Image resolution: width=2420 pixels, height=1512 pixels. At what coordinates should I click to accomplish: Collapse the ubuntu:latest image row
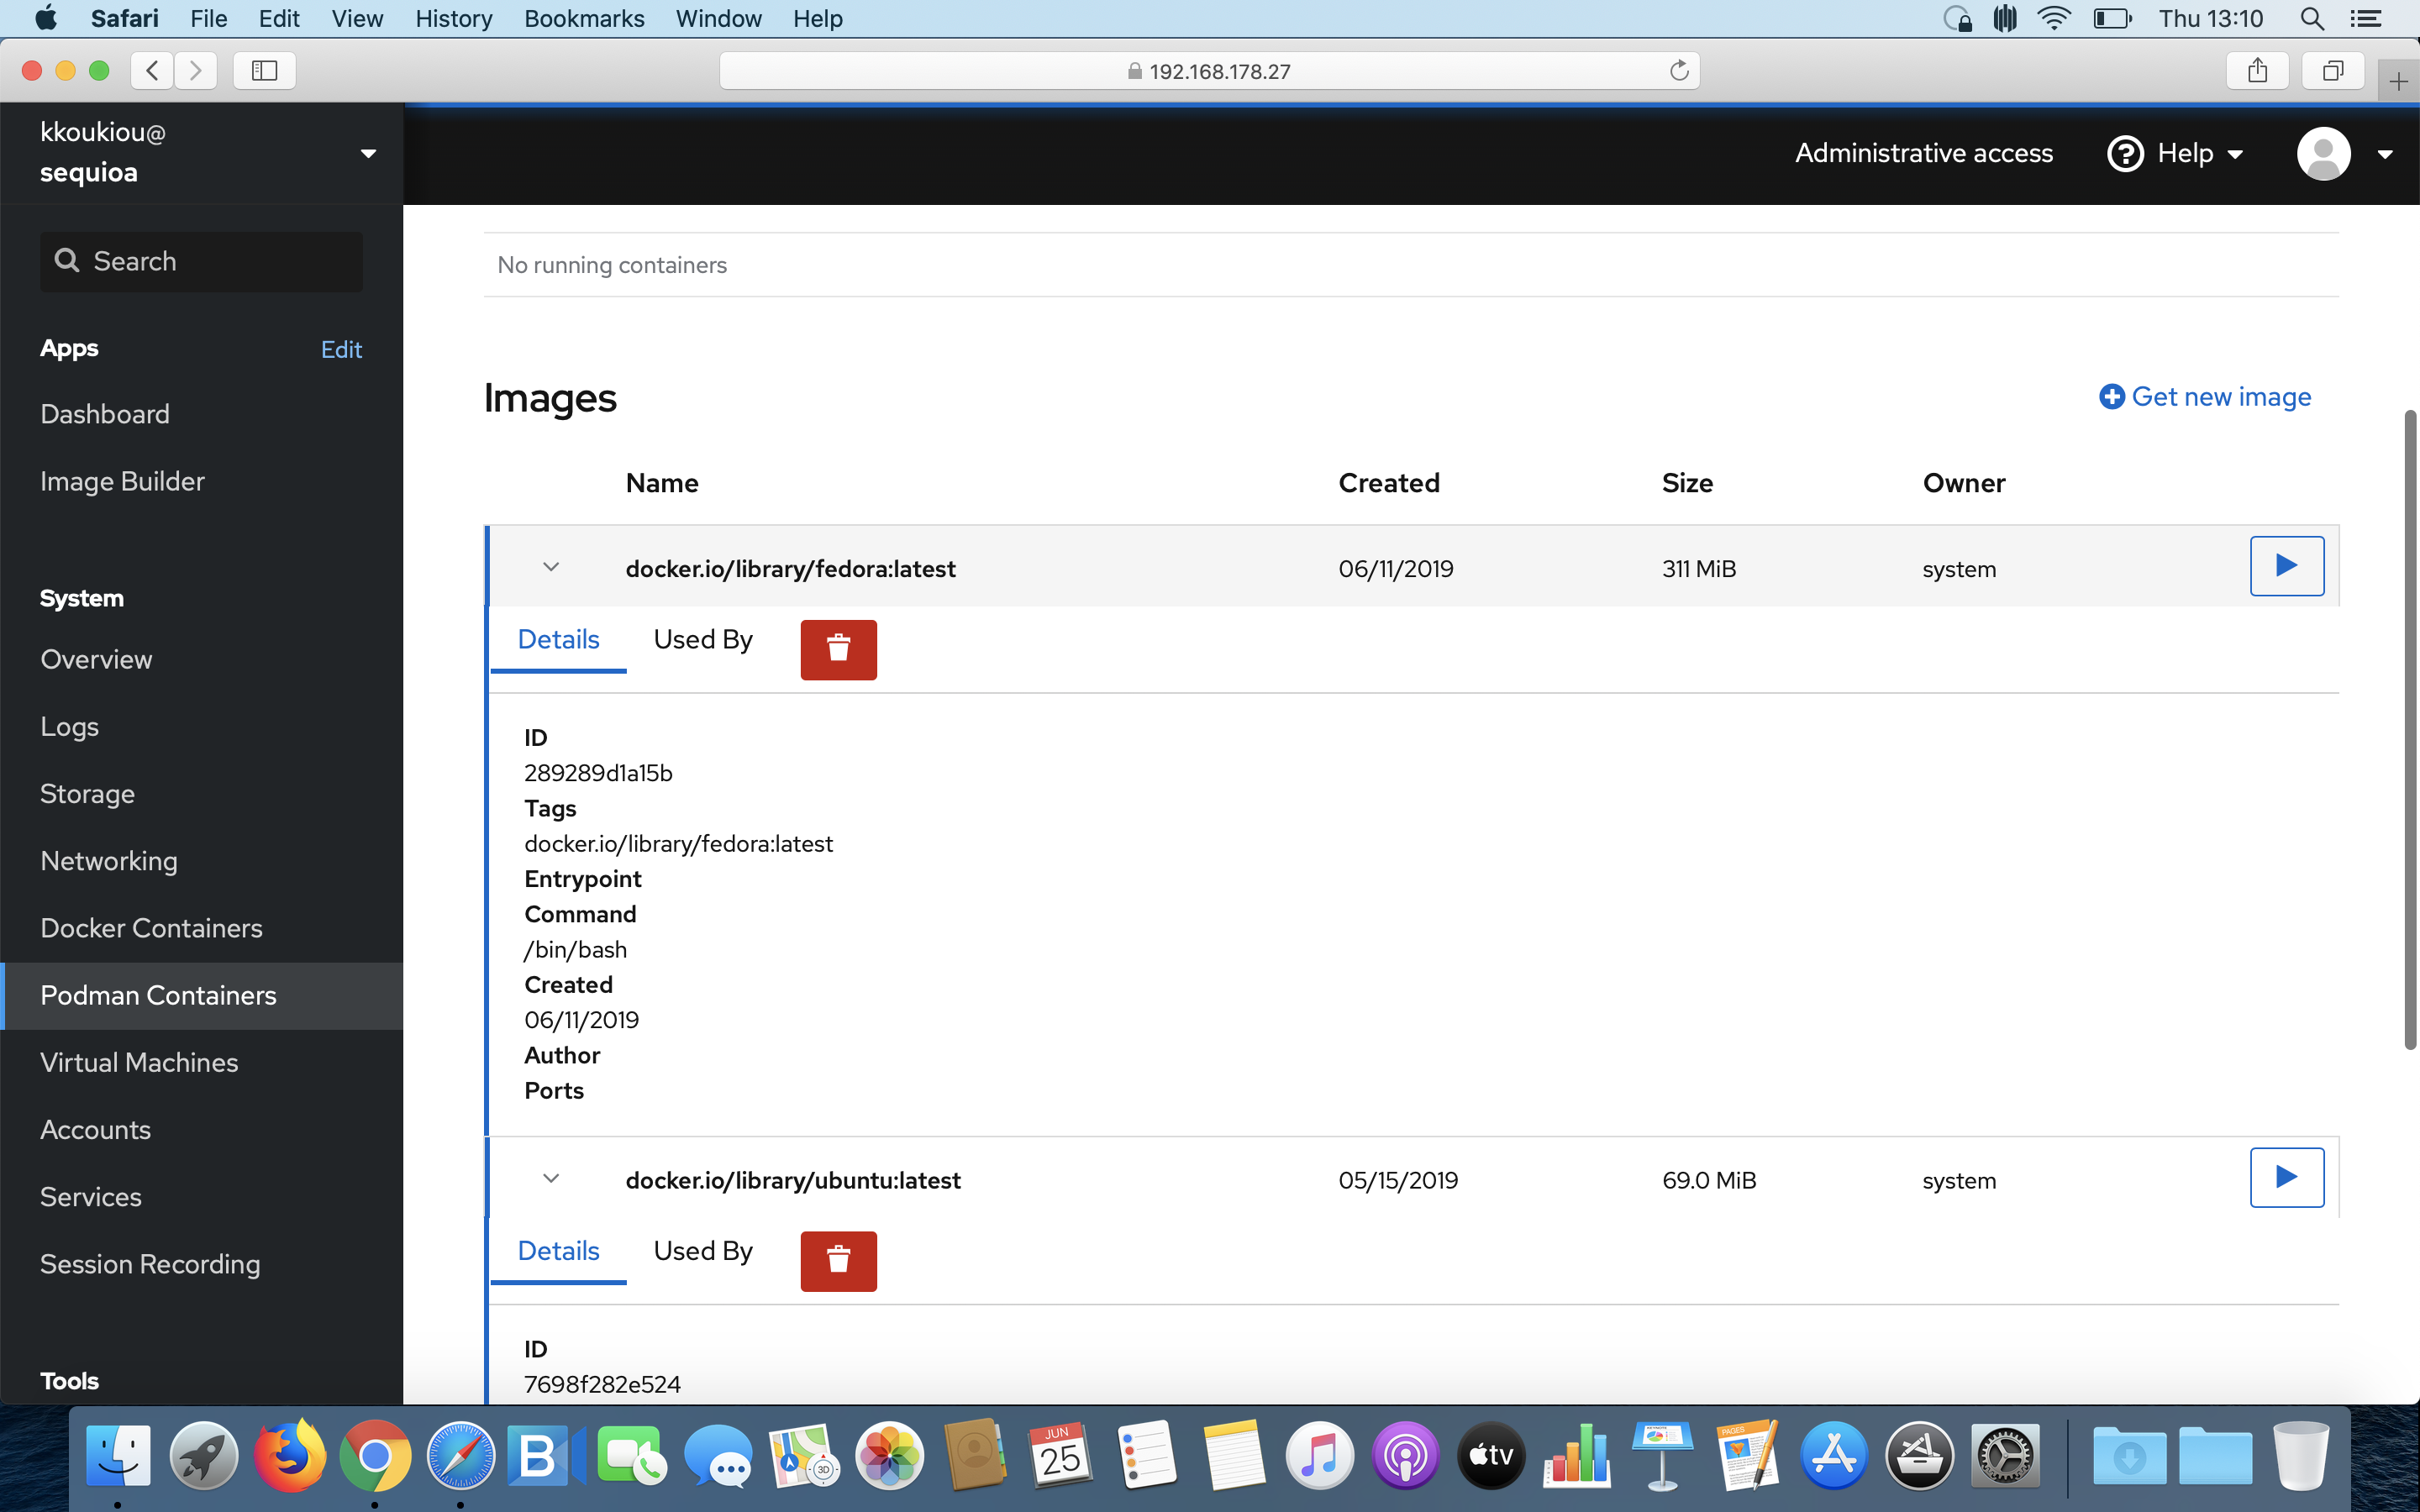coord(551,1178)
